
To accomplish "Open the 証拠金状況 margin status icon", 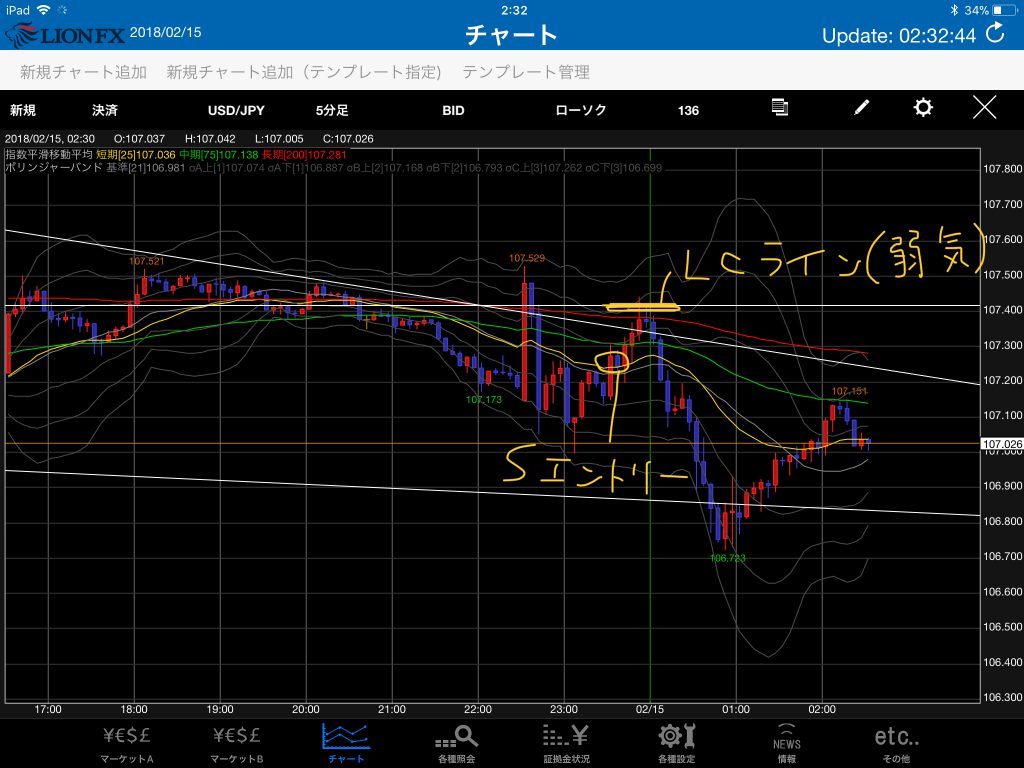I will (566, 743).
